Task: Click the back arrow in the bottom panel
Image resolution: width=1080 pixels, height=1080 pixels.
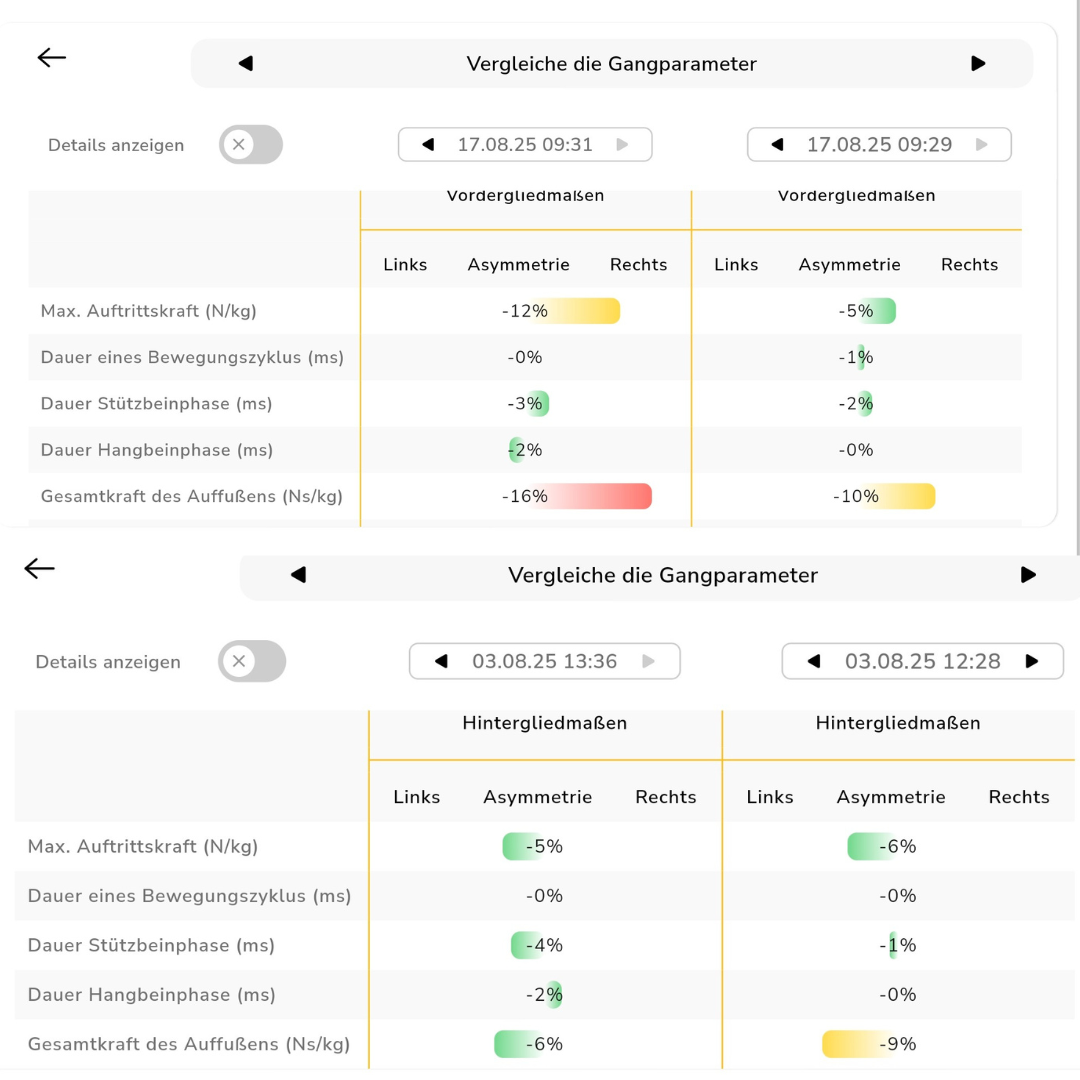Action: click(39, 569)
